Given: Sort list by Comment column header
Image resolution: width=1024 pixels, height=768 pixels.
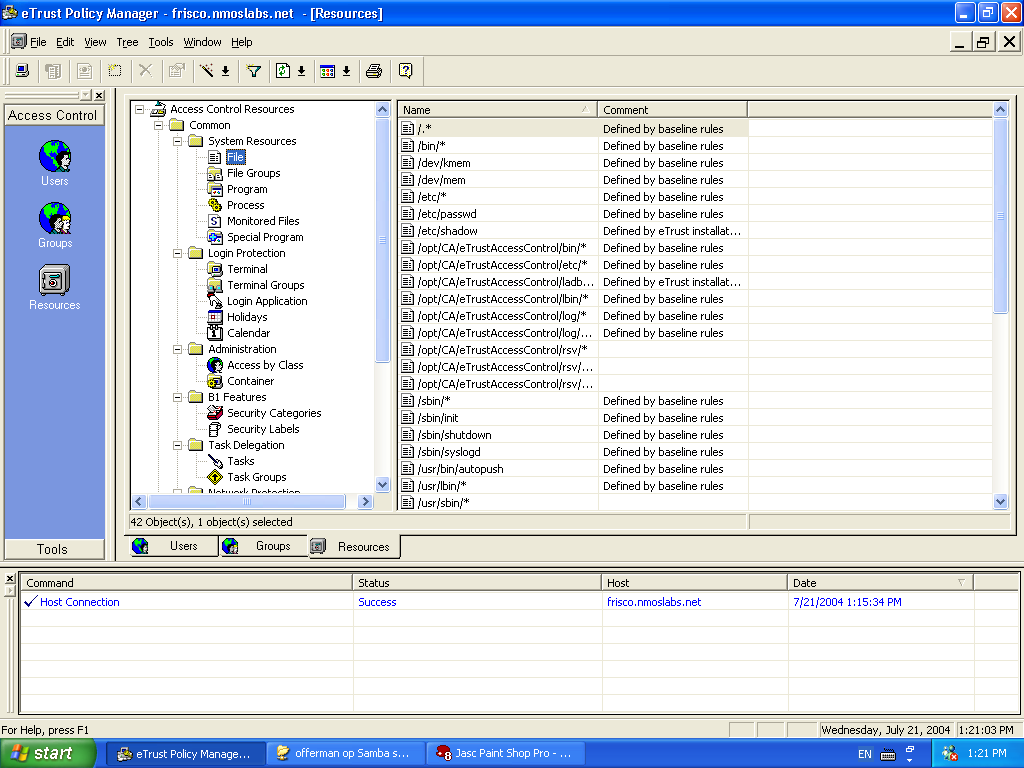Looking at the screenshot, I should pyautogui.click(x=672, y=110).
